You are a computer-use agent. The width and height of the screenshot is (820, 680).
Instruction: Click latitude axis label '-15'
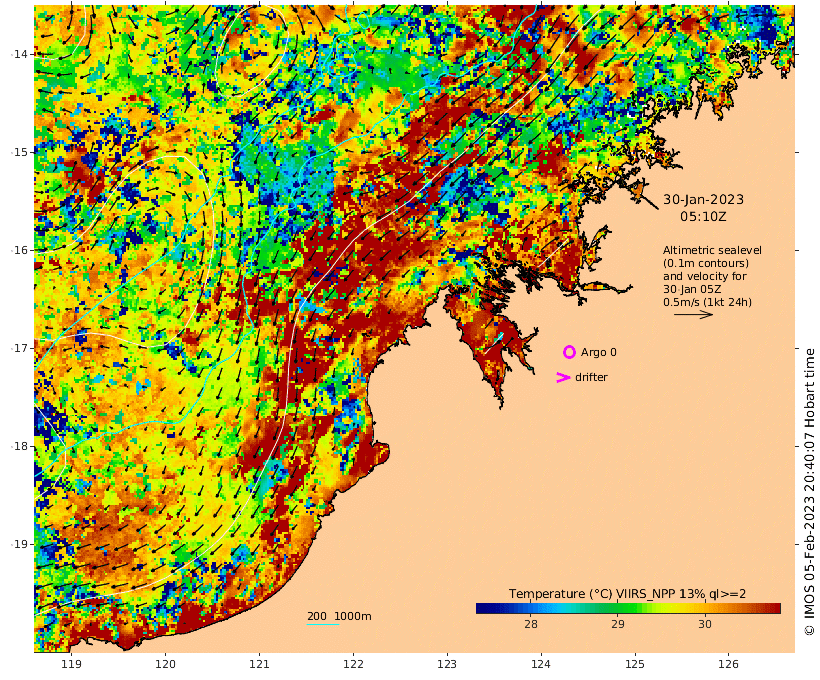tap(20, 152)
